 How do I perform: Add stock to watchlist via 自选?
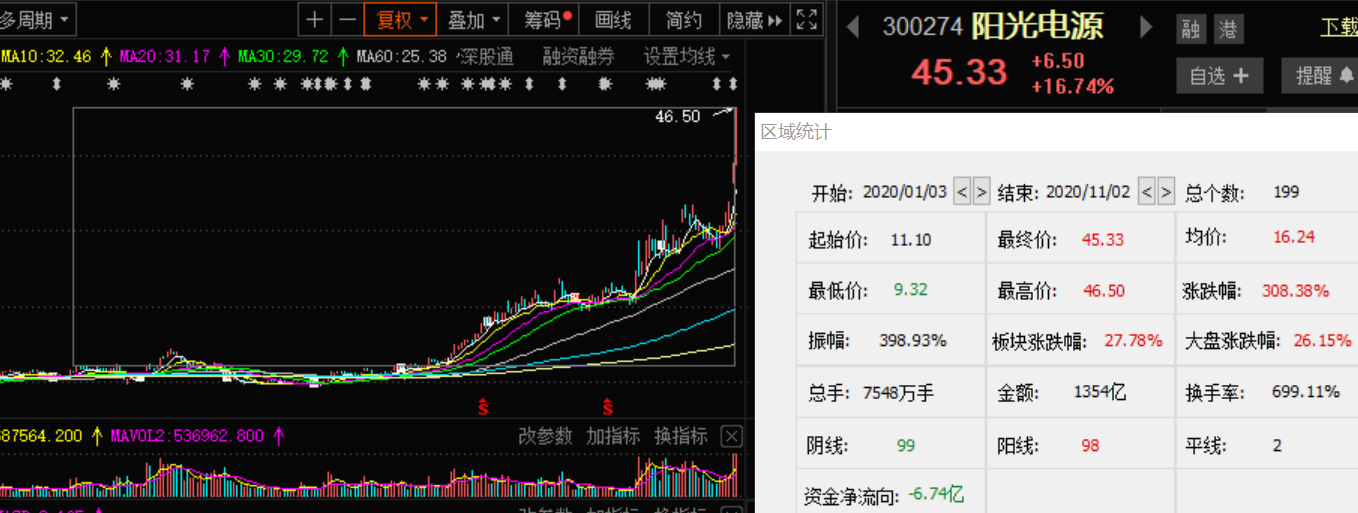(x=1219, y=76)
